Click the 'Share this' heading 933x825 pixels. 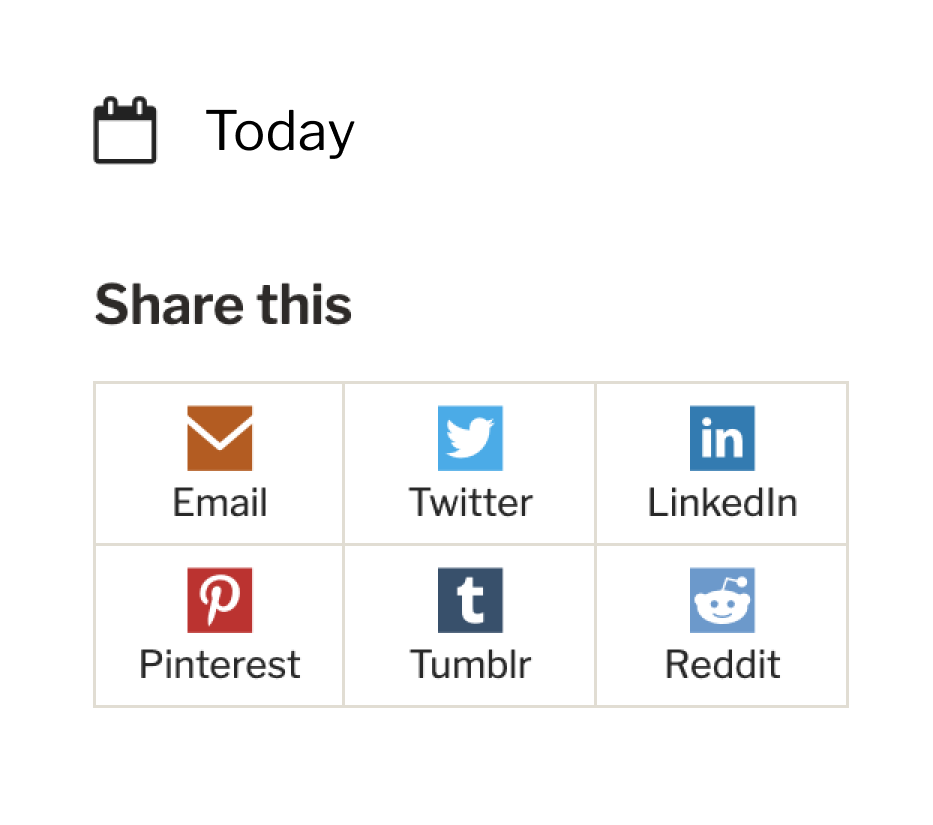pyautogui.click(x=223, y=305)
